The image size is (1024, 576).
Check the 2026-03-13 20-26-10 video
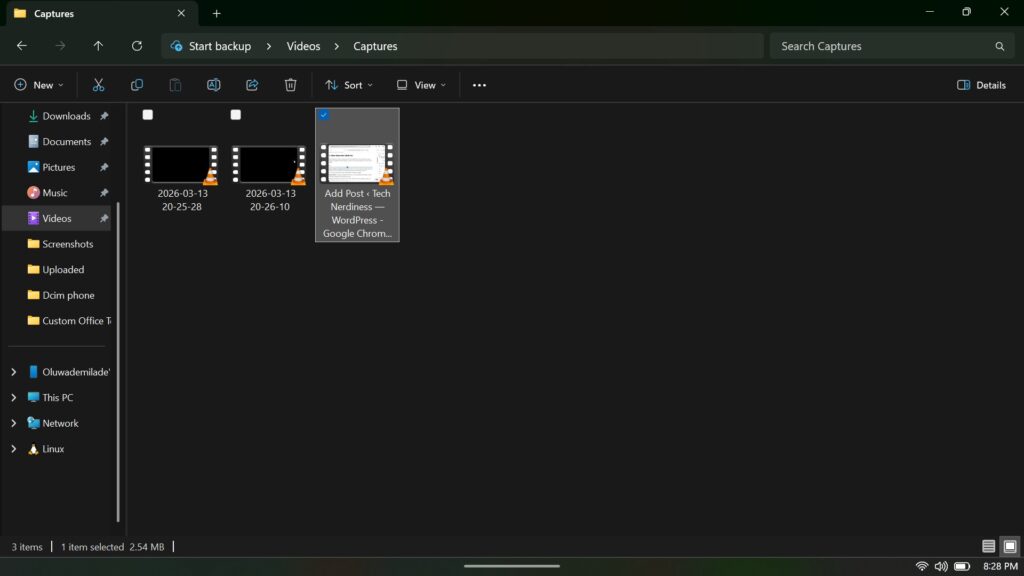click(x=236, y=115)
